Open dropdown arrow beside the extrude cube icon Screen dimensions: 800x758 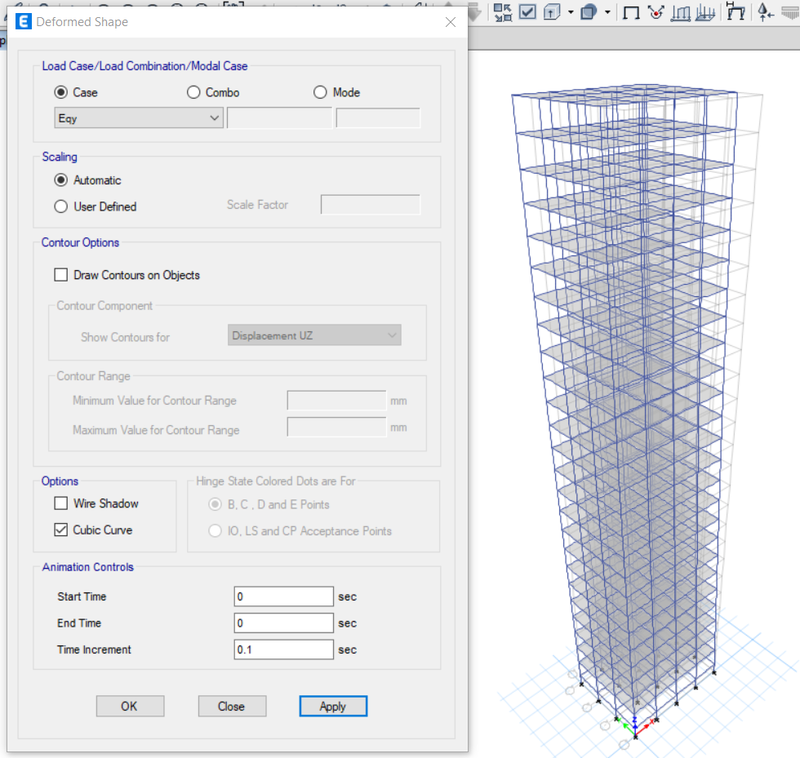coord(570,12)
